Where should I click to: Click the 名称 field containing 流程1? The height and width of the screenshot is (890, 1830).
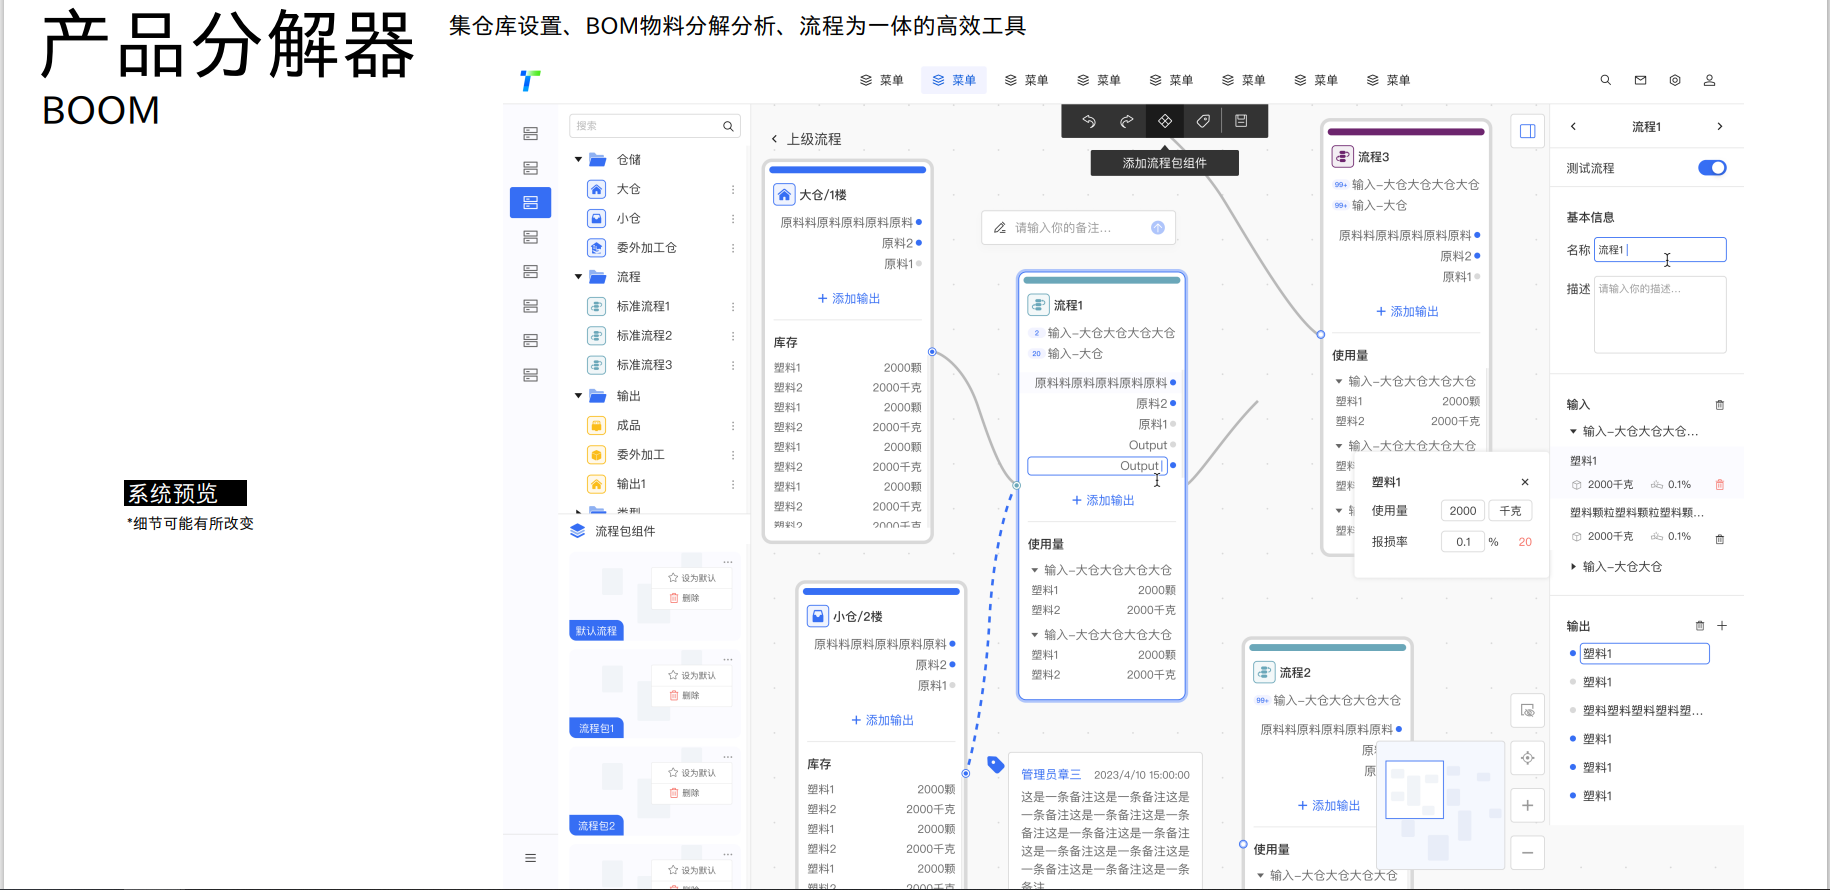coord(1660,250)
